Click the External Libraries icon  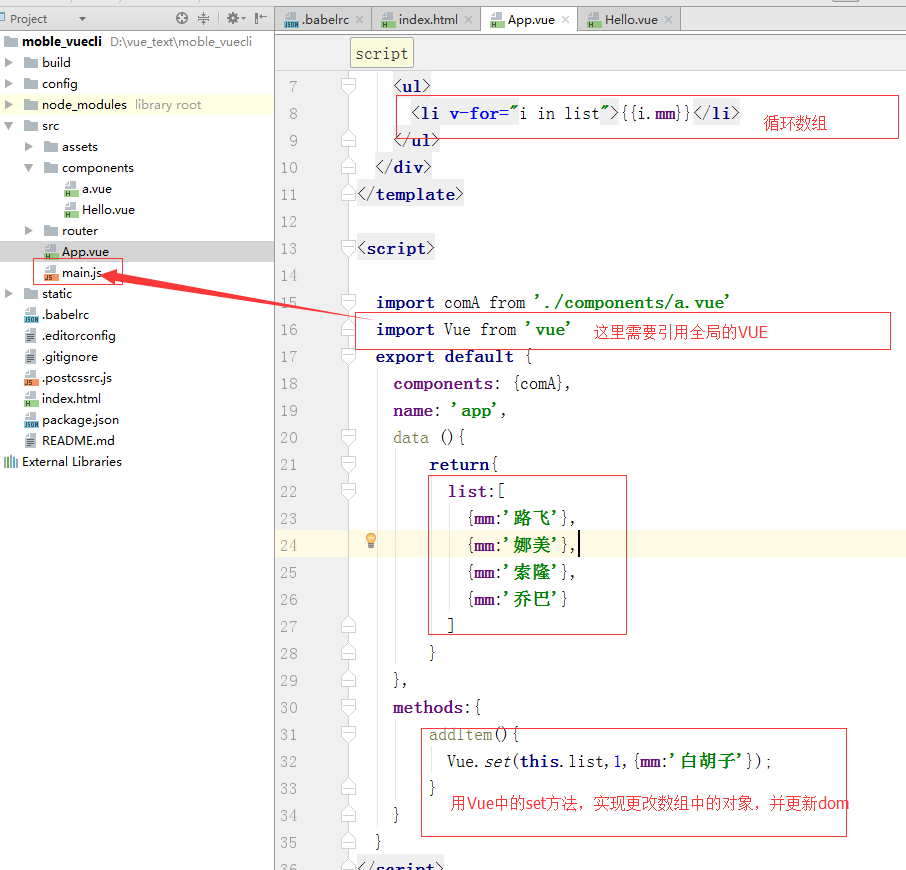click(x=11, y=462)
